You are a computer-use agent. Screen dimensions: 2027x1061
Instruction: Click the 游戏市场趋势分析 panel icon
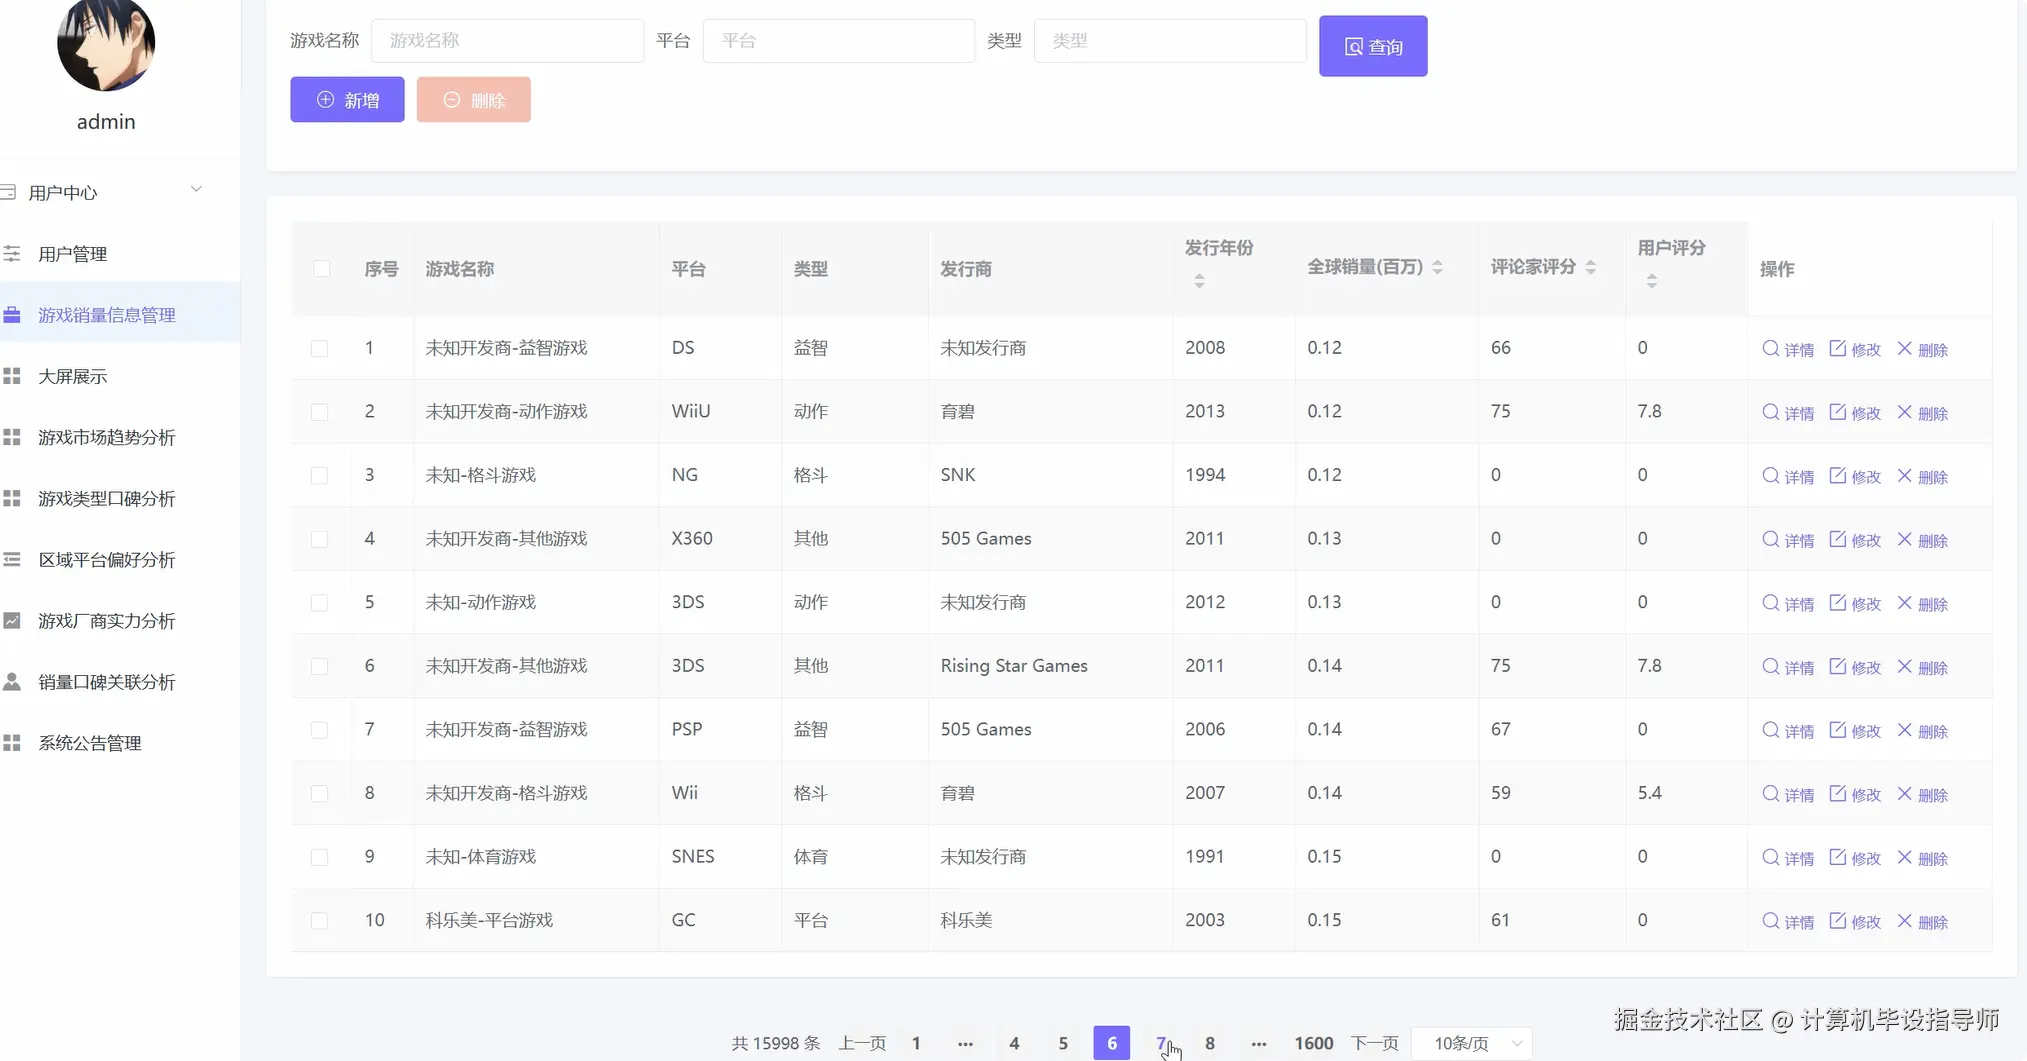pyautogui.click(x=12, y=437)
